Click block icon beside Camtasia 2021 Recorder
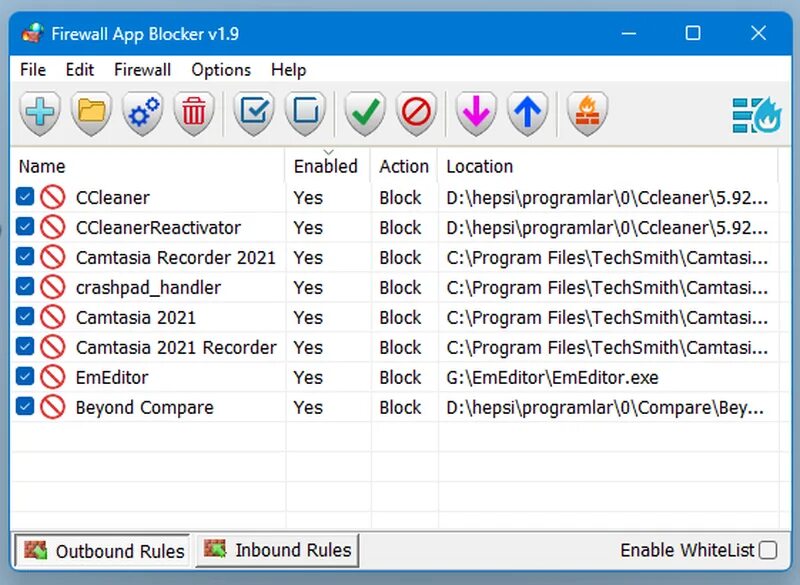 53,347
